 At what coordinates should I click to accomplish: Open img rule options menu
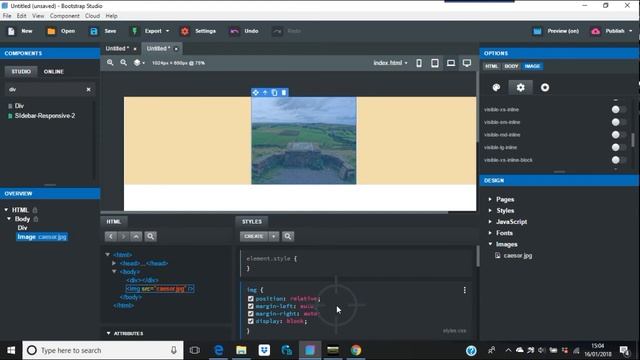[x=464, y=290]
